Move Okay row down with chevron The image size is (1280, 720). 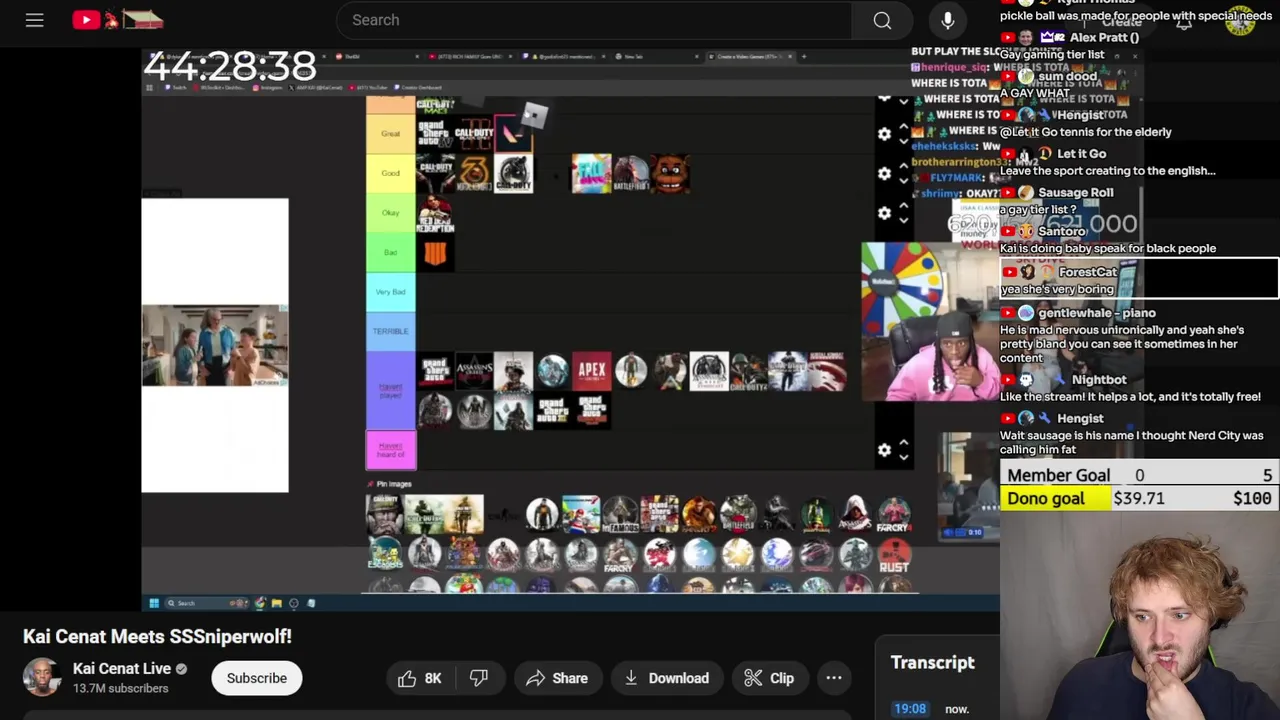pyautogui.click(x=904, y=220)
